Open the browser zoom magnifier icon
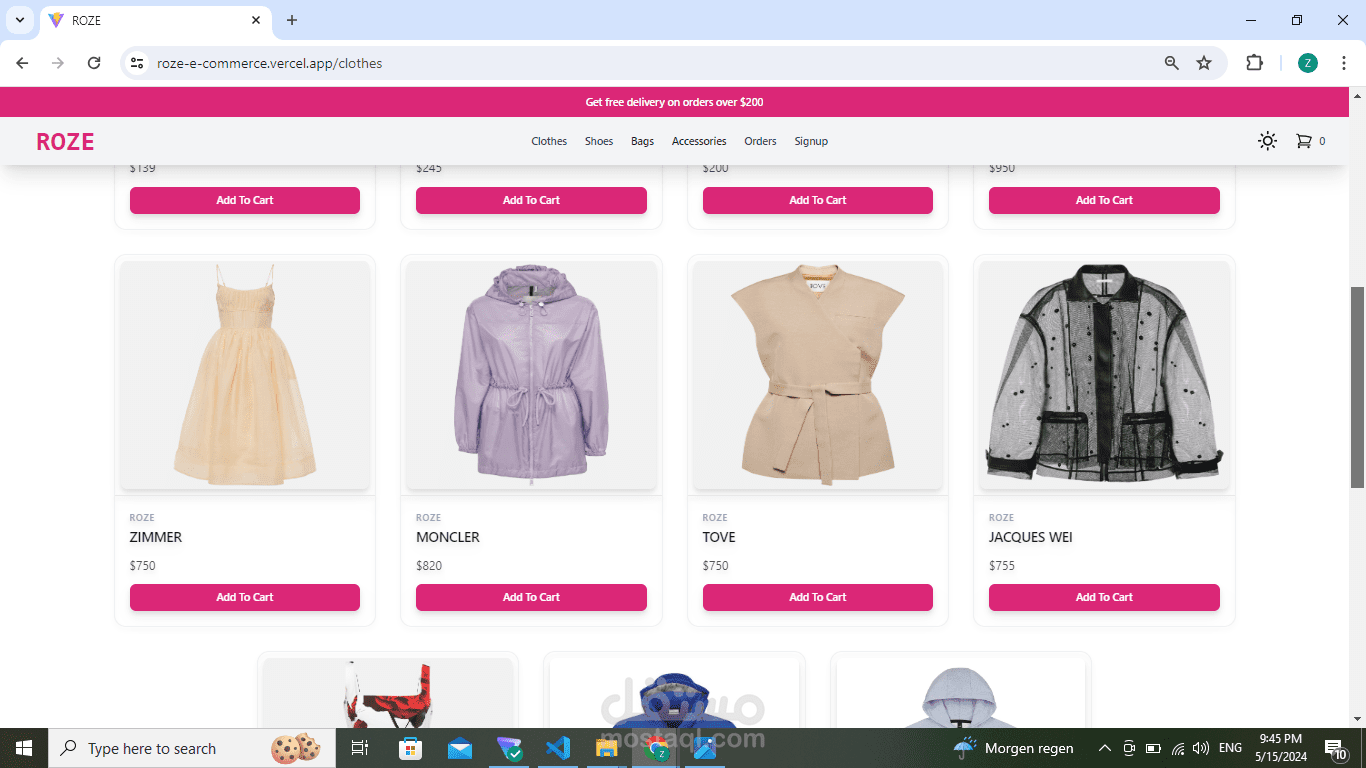This screenshot has width=1366, height=768. point(1172,63)
